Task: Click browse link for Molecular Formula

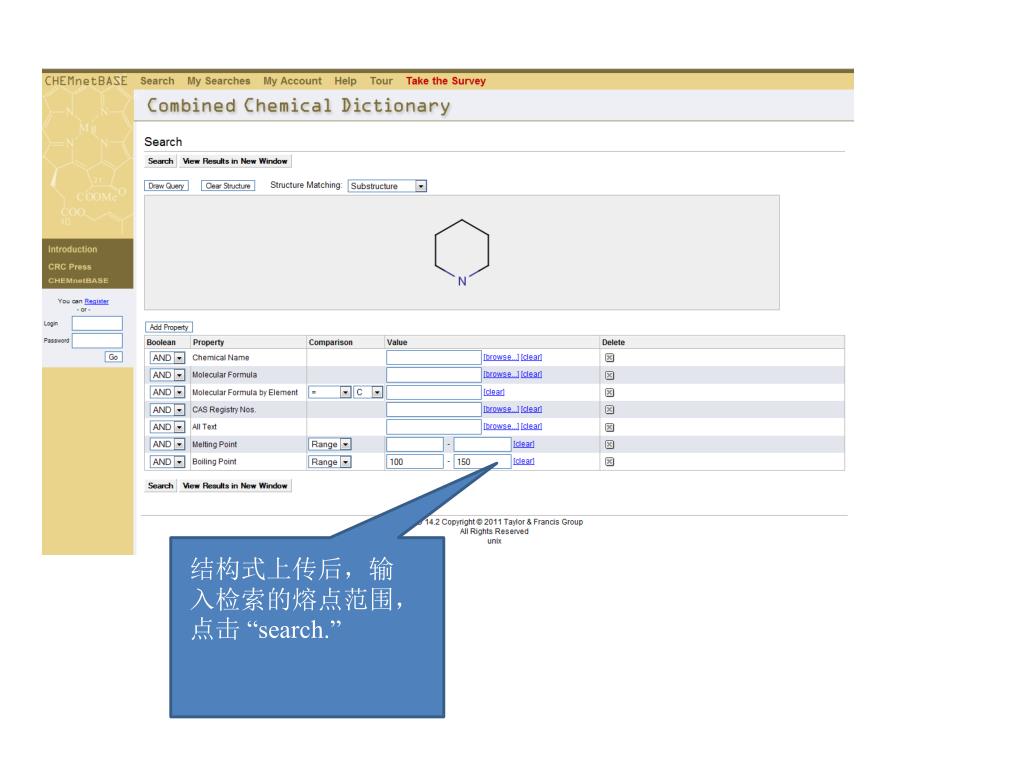Action: point(501,374)
